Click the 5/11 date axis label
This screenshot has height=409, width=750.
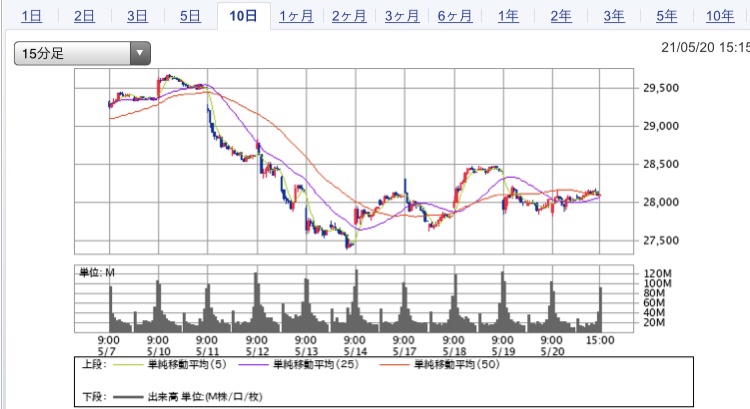tap(207, 352)
